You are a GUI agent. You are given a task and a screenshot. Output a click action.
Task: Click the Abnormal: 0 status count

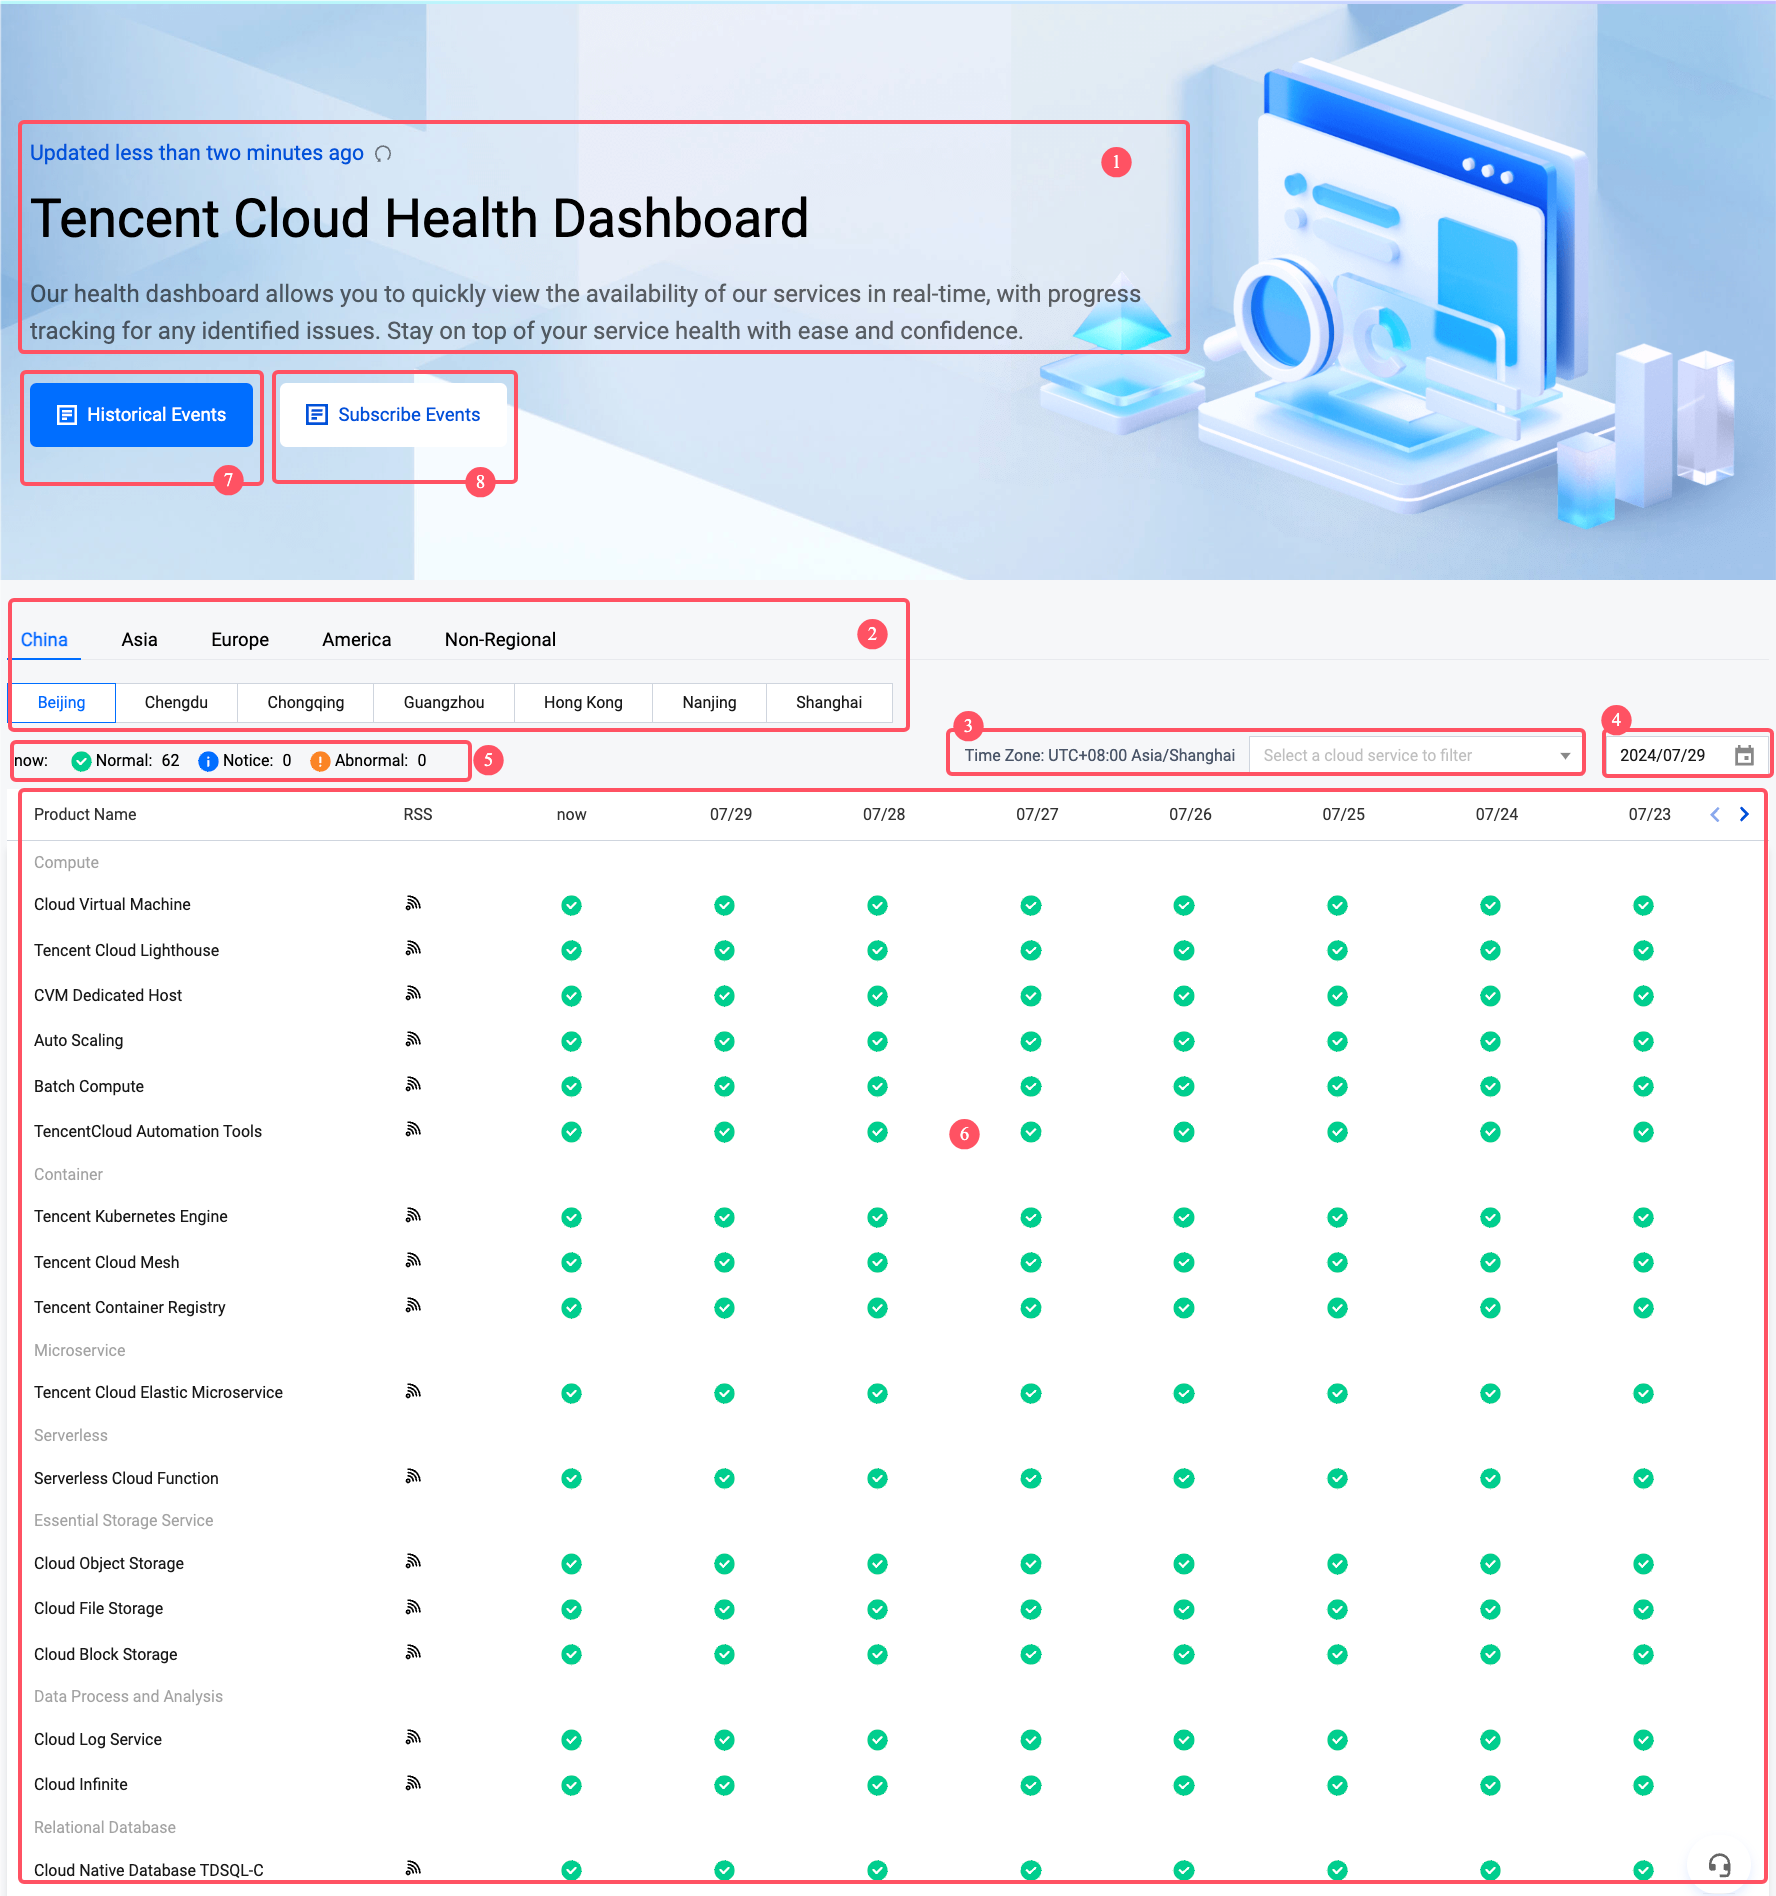(x=368, y=761)
